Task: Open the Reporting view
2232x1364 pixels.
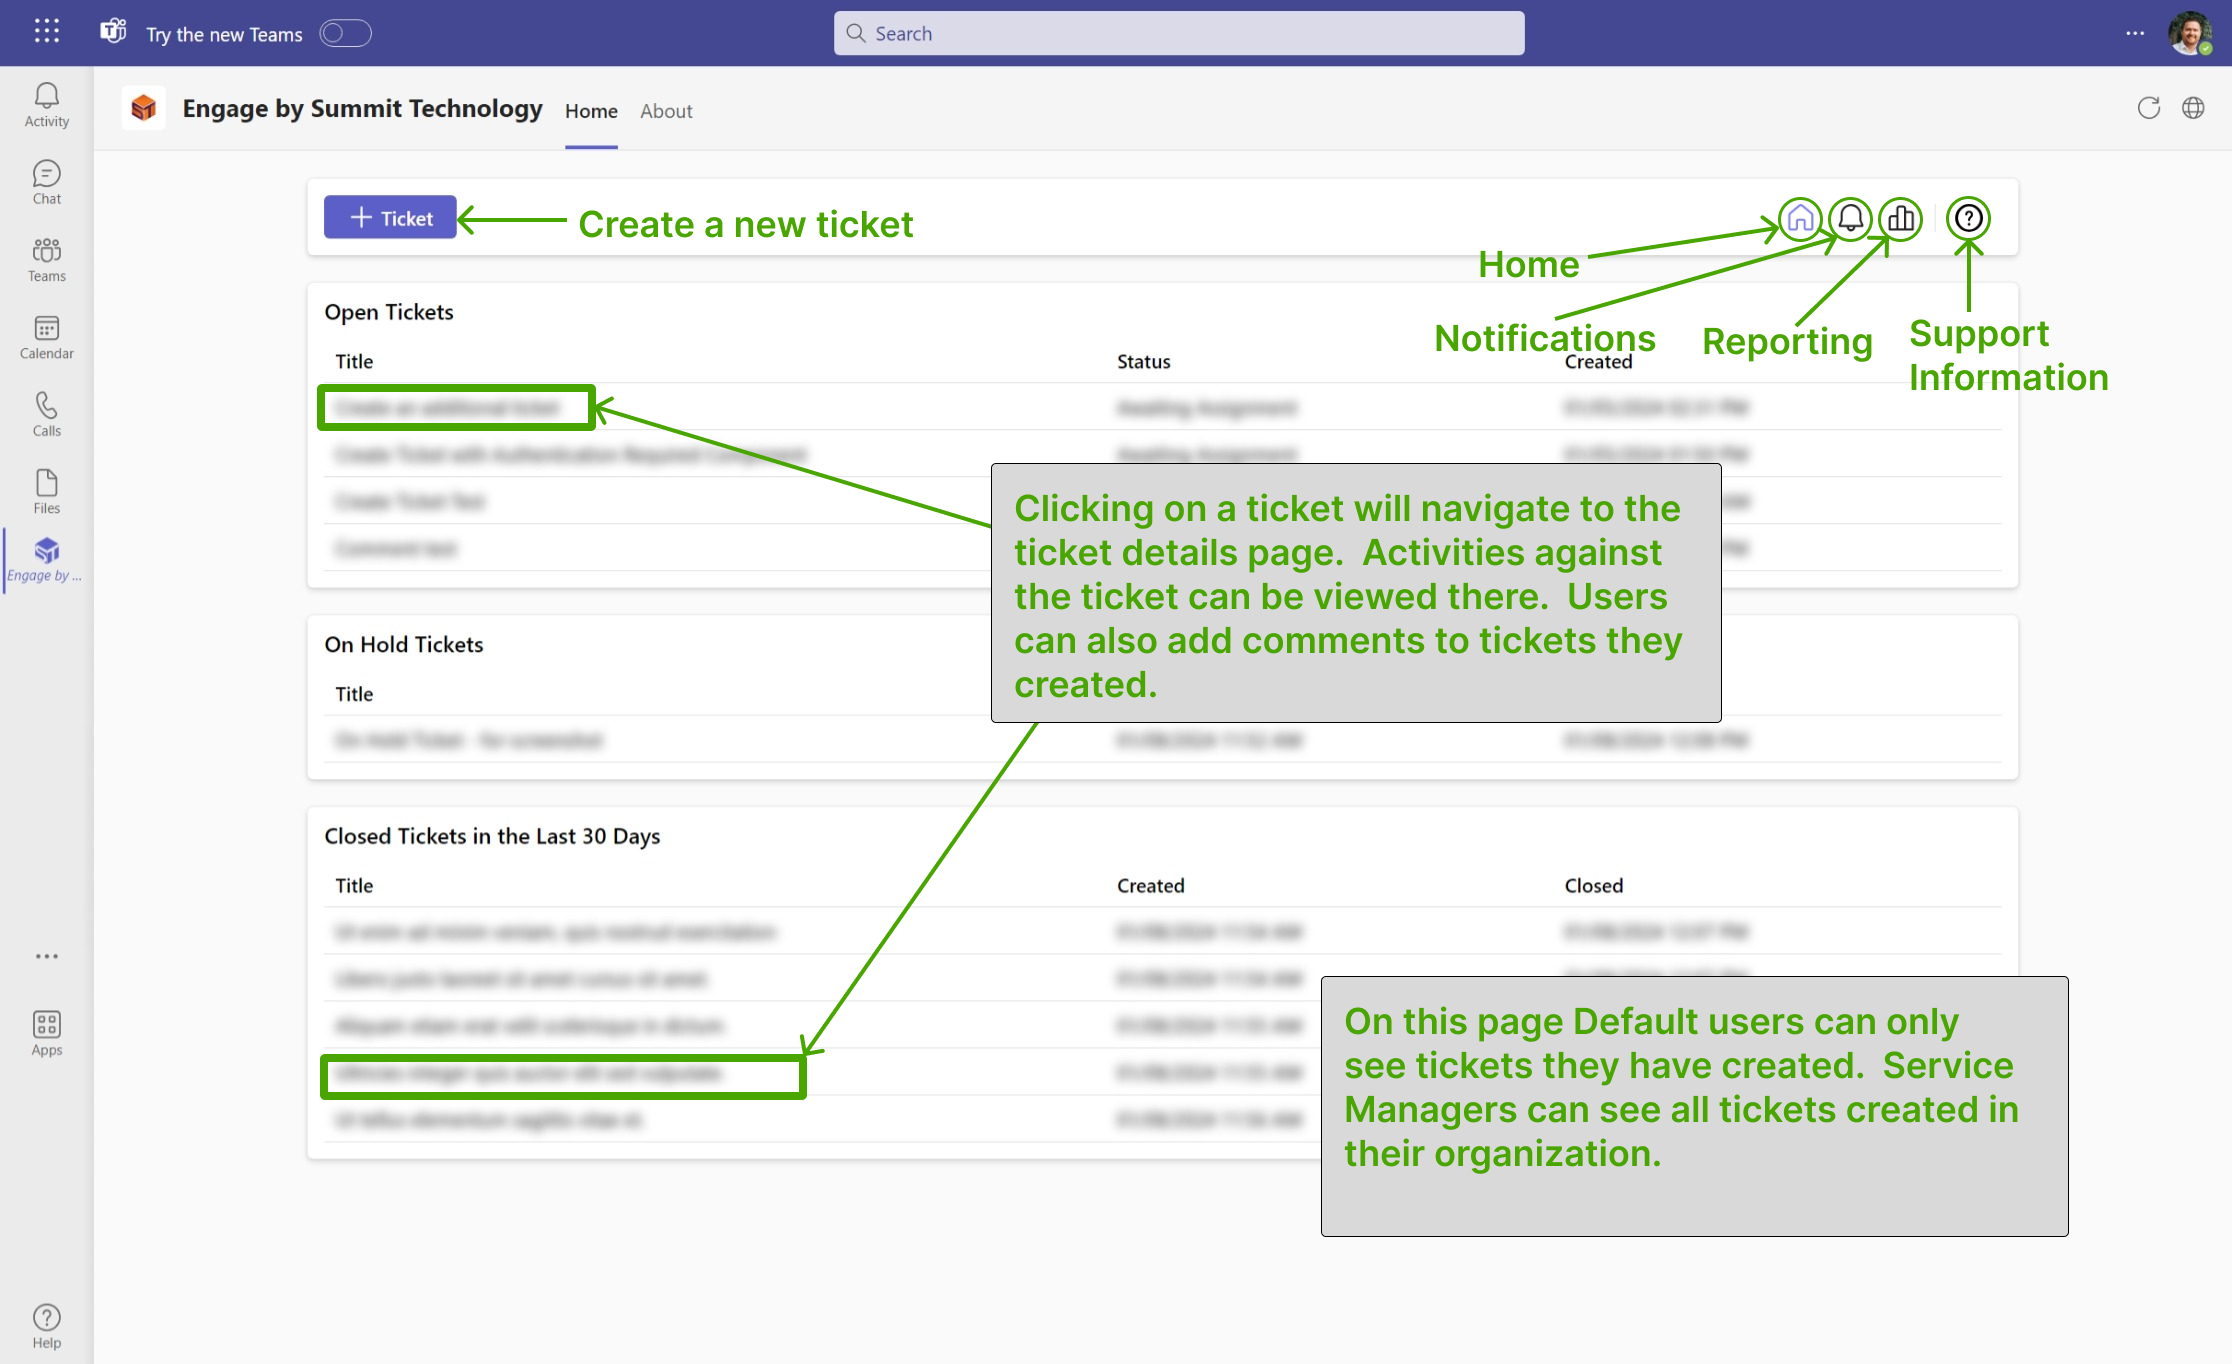Action: (x=1900, y=218)
